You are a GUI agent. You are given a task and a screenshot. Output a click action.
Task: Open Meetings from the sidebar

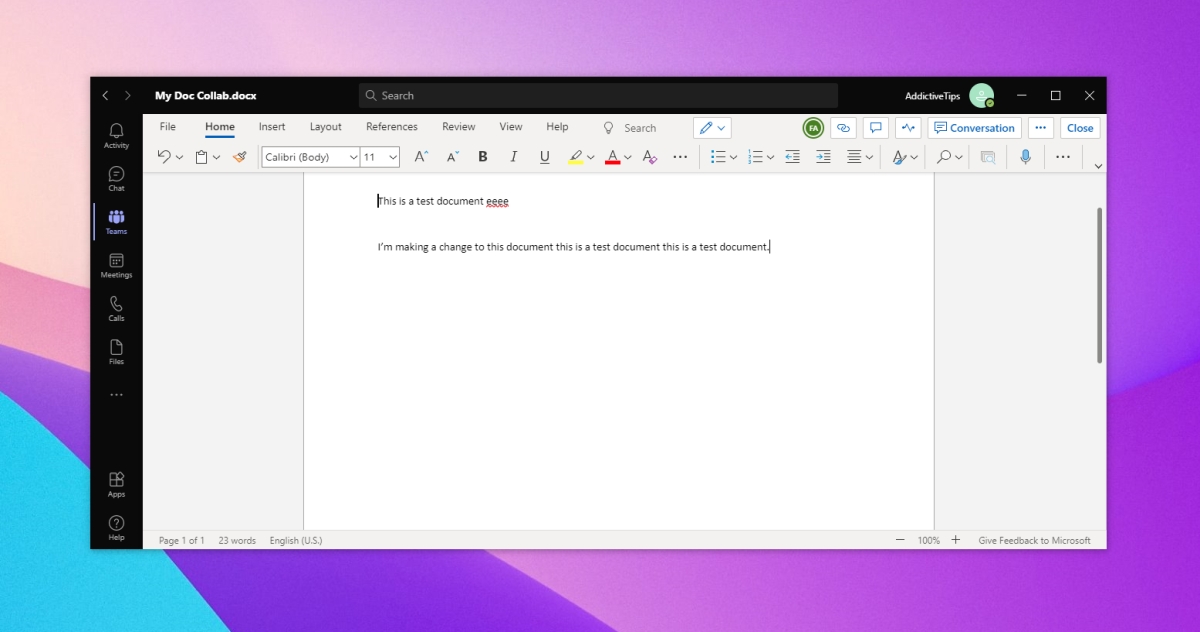(x=116, y=265)
